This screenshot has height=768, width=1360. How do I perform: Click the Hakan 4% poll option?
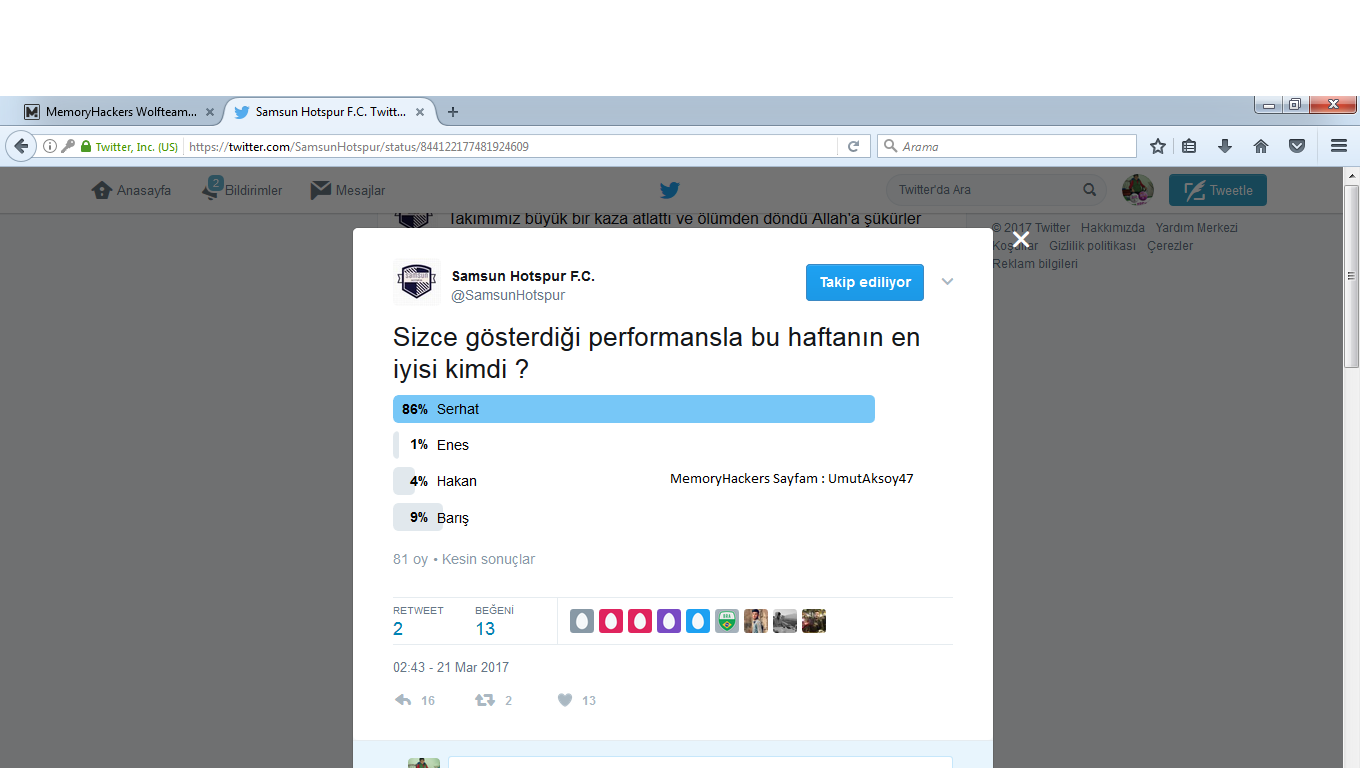click(x=435, y=481)
